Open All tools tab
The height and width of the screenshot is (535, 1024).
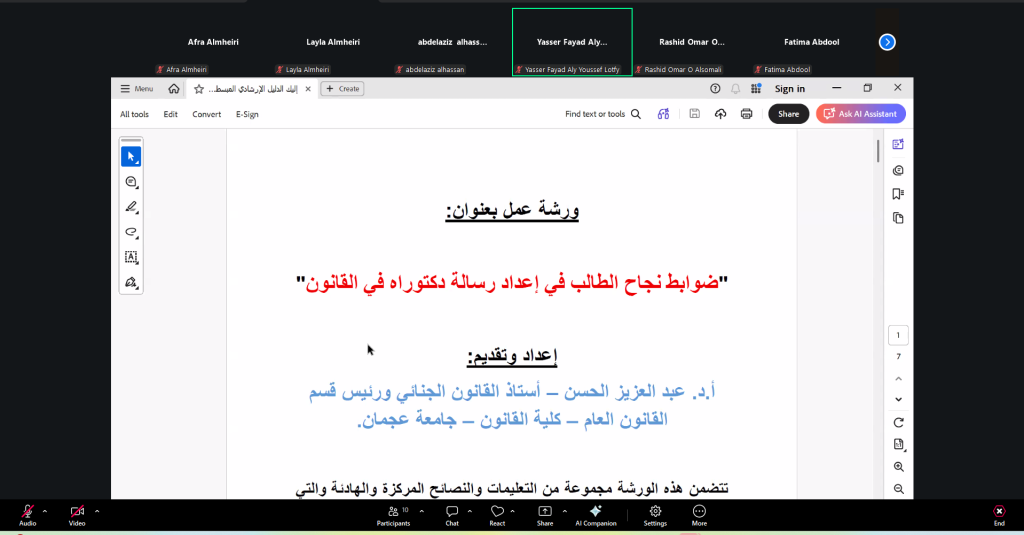pyautogui.click(x=134, y=114)
